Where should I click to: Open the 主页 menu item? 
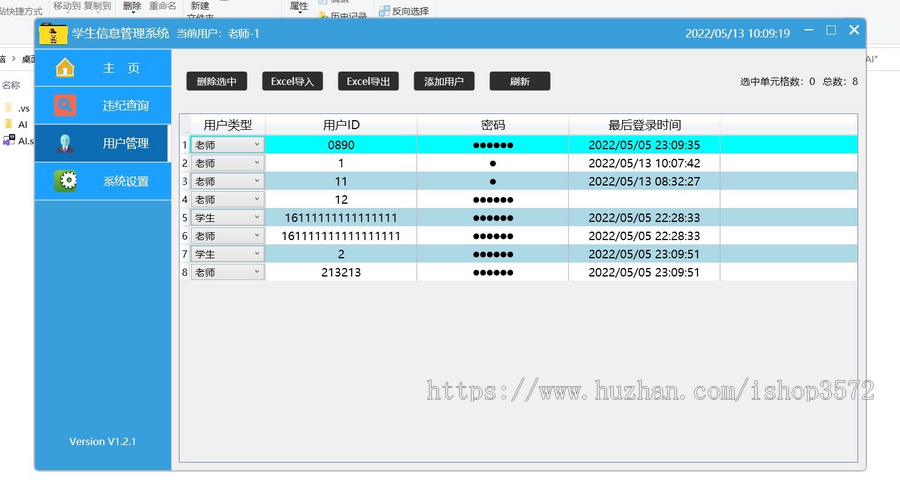tap(103, 68)
